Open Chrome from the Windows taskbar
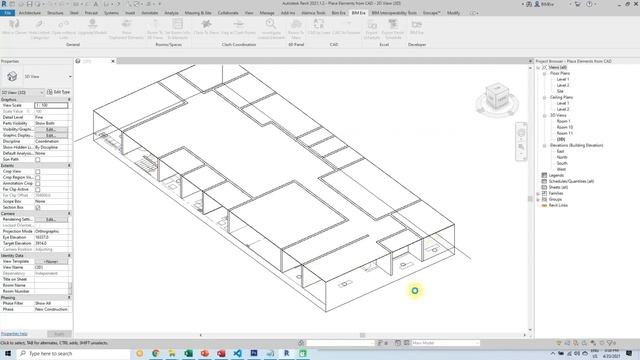The image size is (640, 360). point(156,353)
